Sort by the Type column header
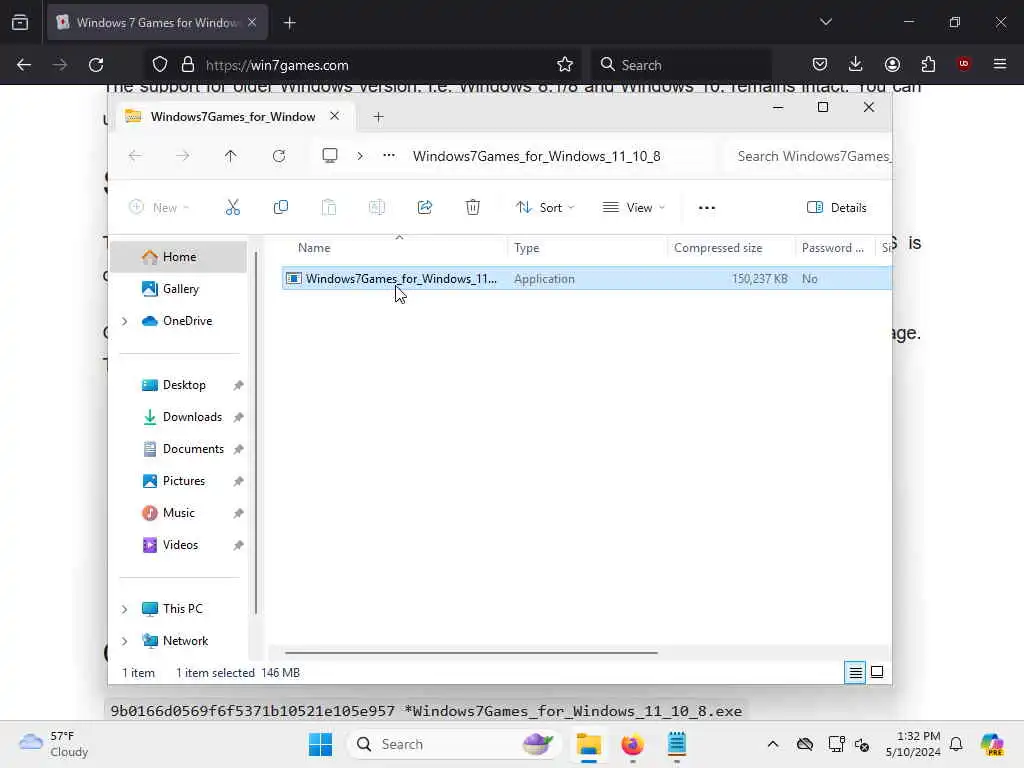Screen dimensions: 1024x768 point(588,248)
